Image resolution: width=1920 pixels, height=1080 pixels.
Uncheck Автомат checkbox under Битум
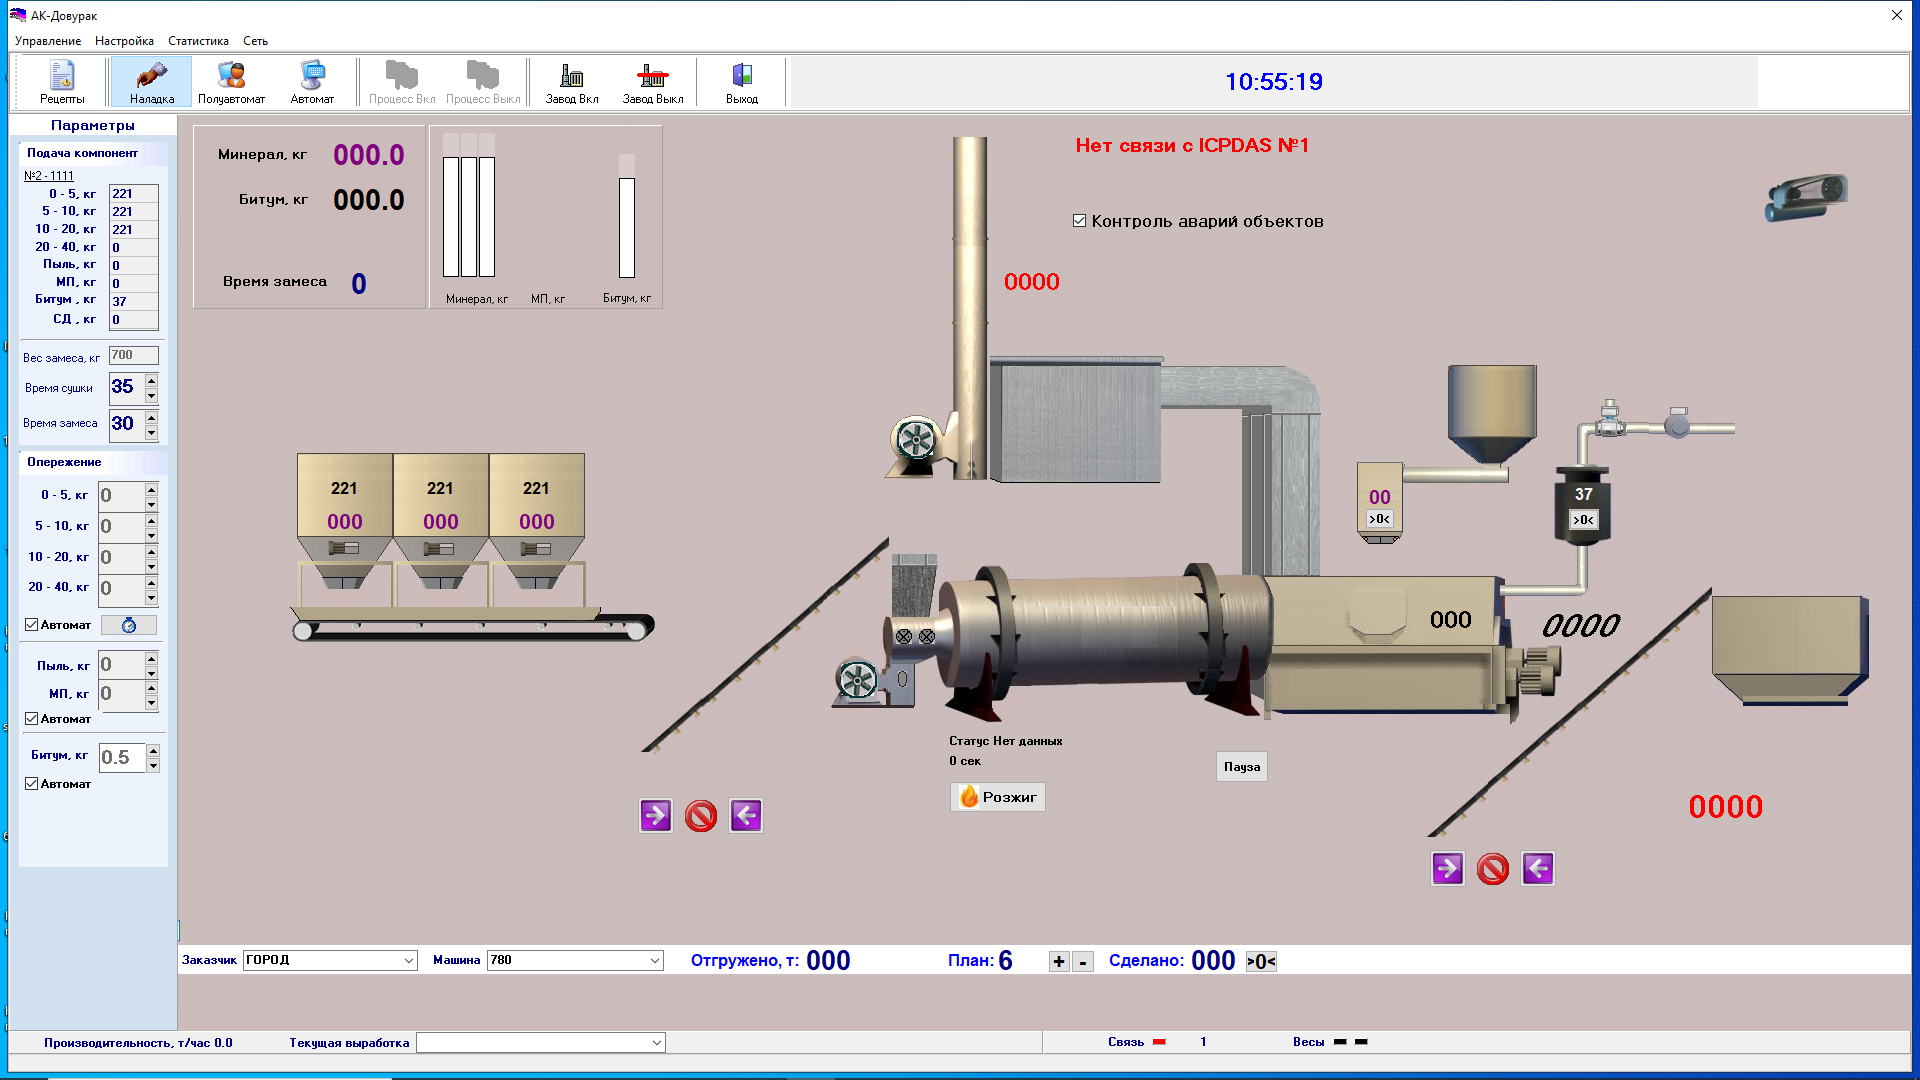32,784
